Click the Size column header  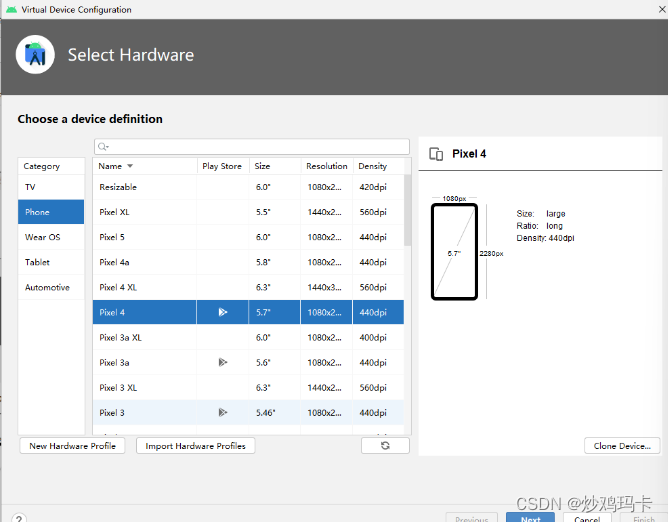275,166
